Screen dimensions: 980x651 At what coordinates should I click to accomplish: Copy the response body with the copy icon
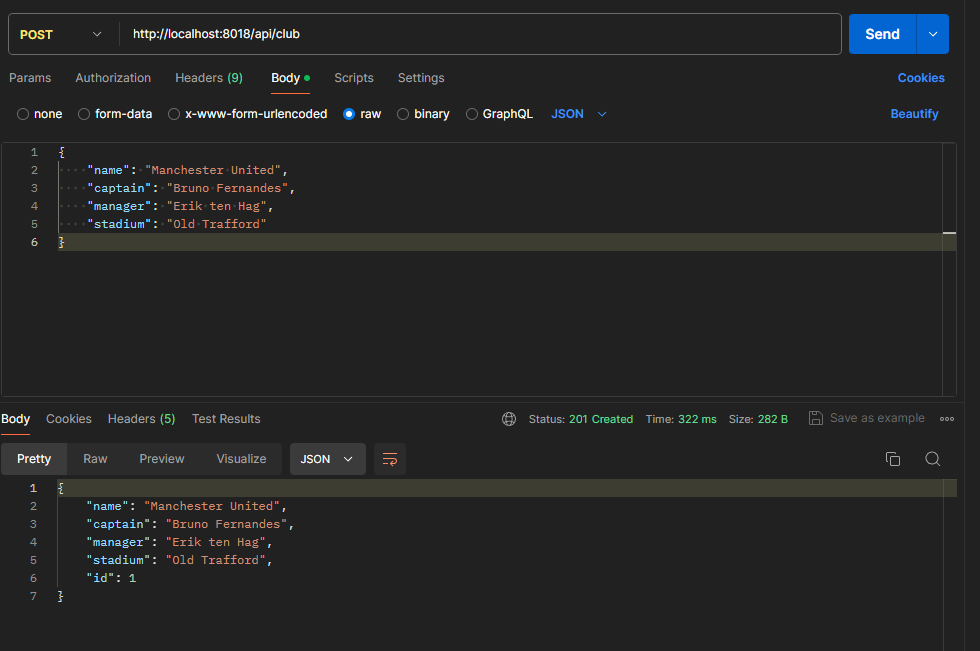pos(893,459)
